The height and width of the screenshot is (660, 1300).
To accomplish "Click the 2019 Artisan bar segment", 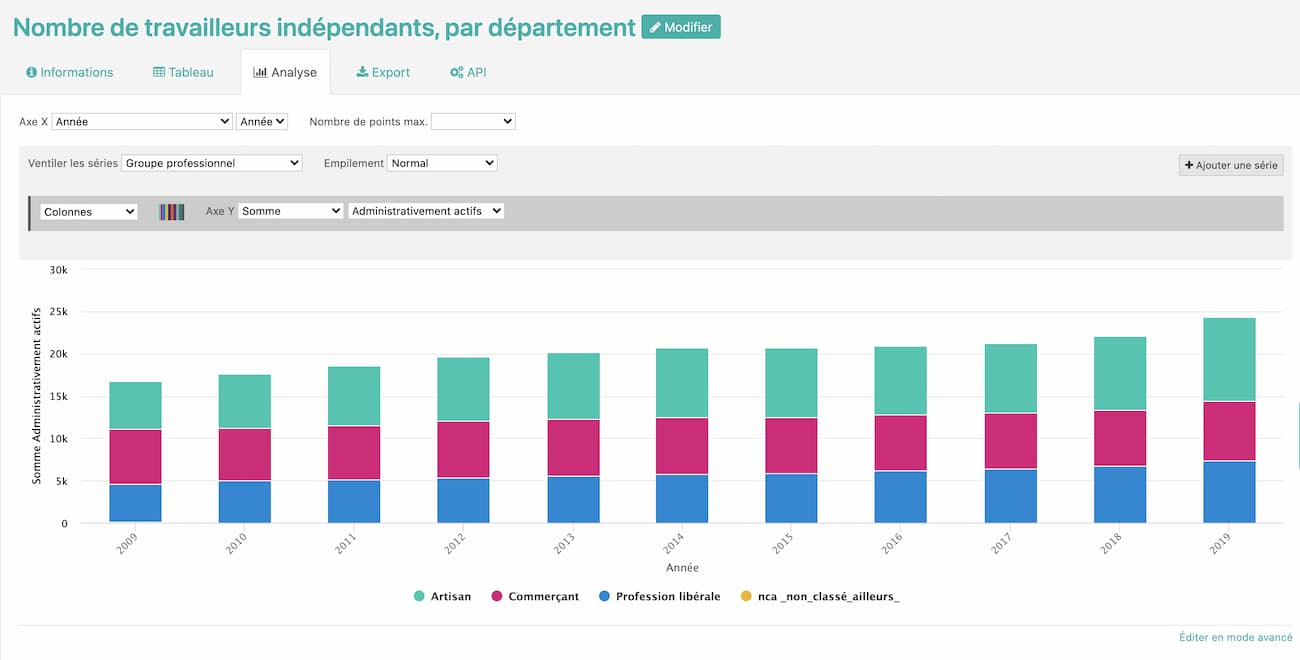I will pos(1229,360).
